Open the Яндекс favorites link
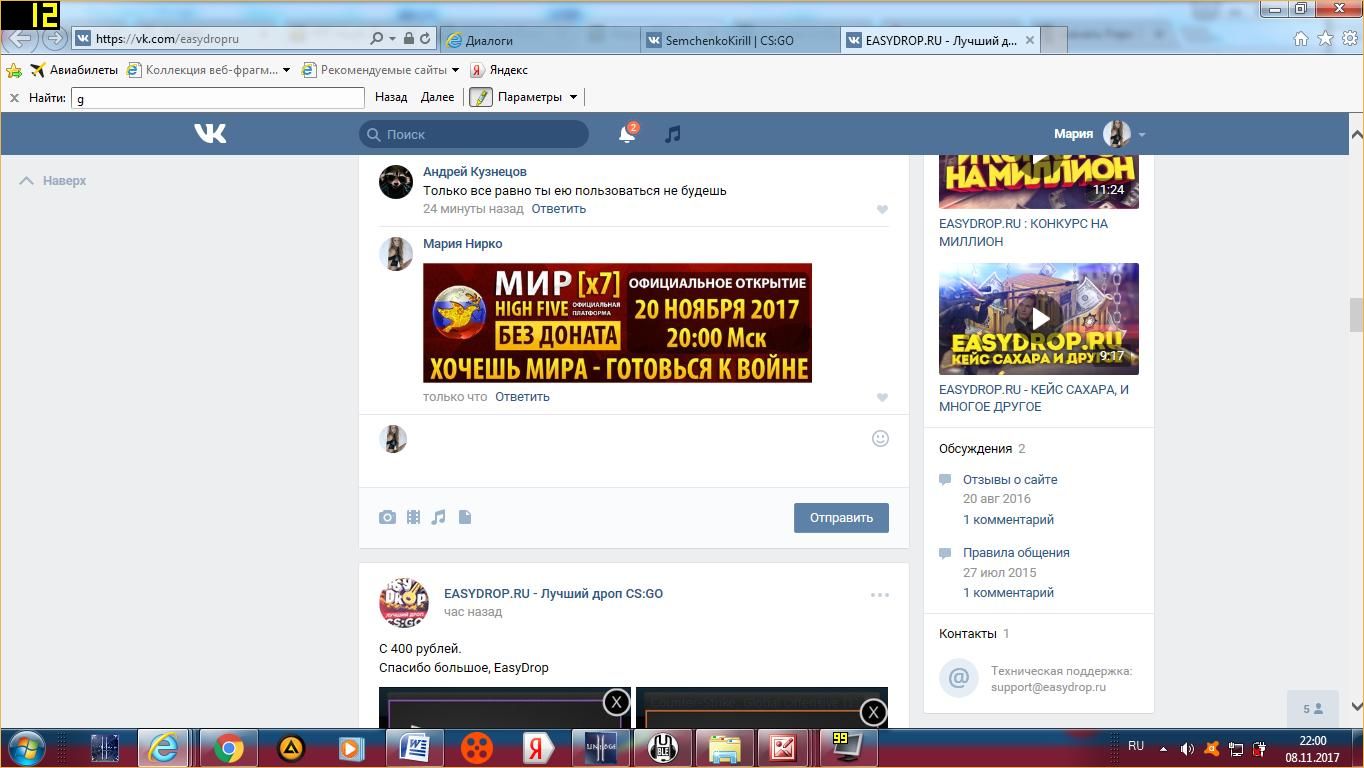Screen dimensions: 1364x768 [x=499, y=70]
